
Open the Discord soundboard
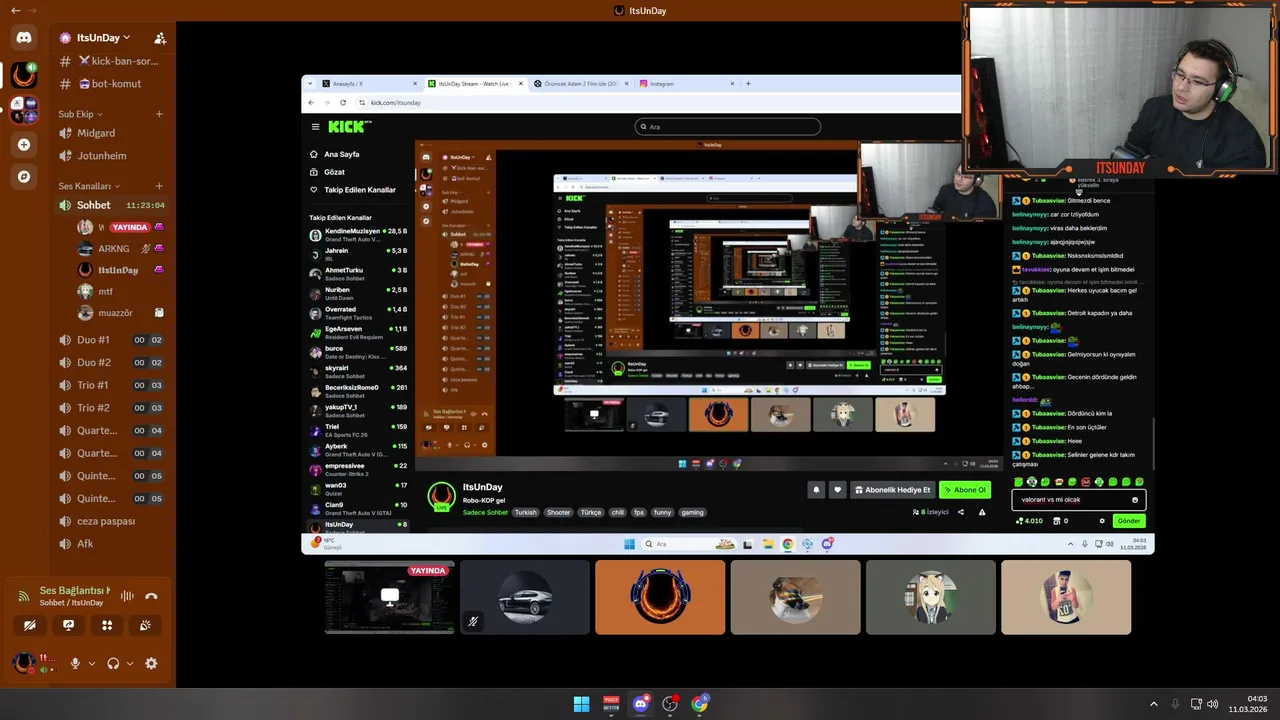[145, 625]
